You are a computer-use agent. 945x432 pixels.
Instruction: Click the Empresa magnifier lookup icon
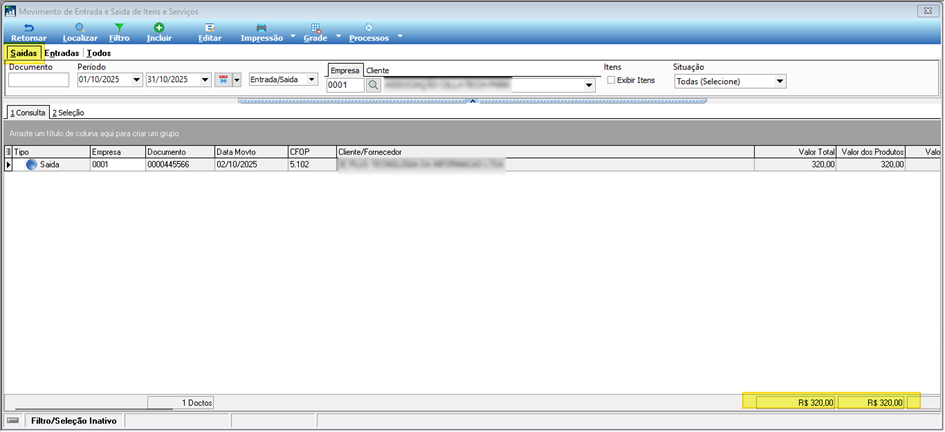pyautogui.click(x=373, y=86)
